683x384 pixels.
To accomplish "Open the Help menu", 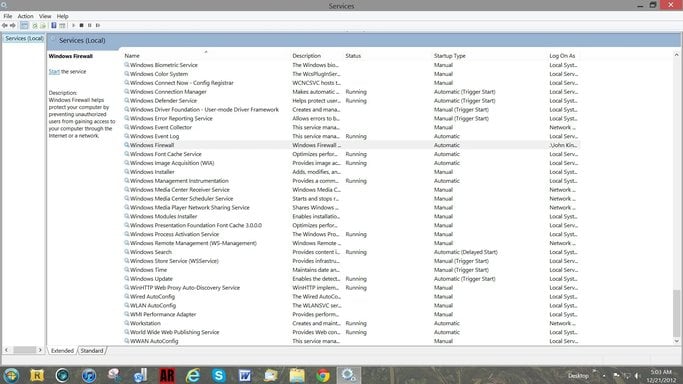I will pos(62,16).
